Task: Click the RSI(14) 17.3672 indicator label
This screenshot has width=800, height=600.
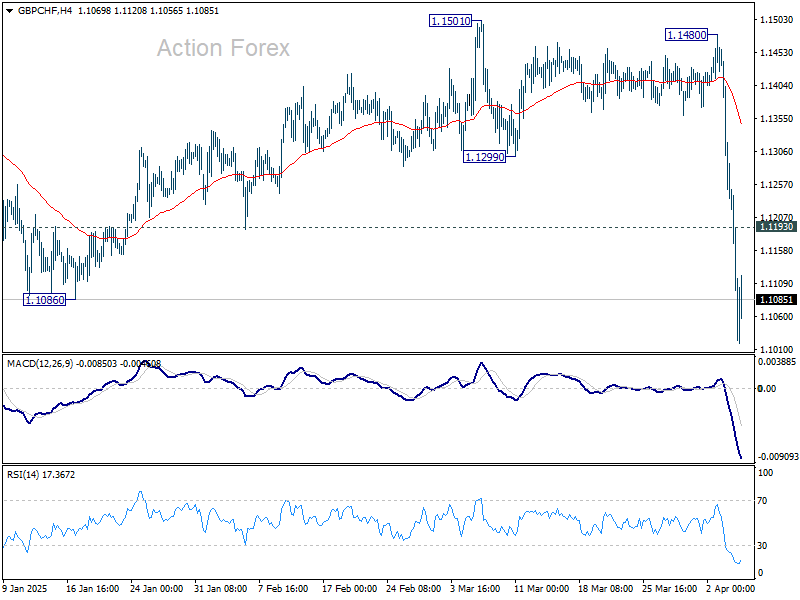Action: click(x=41, y=474)
